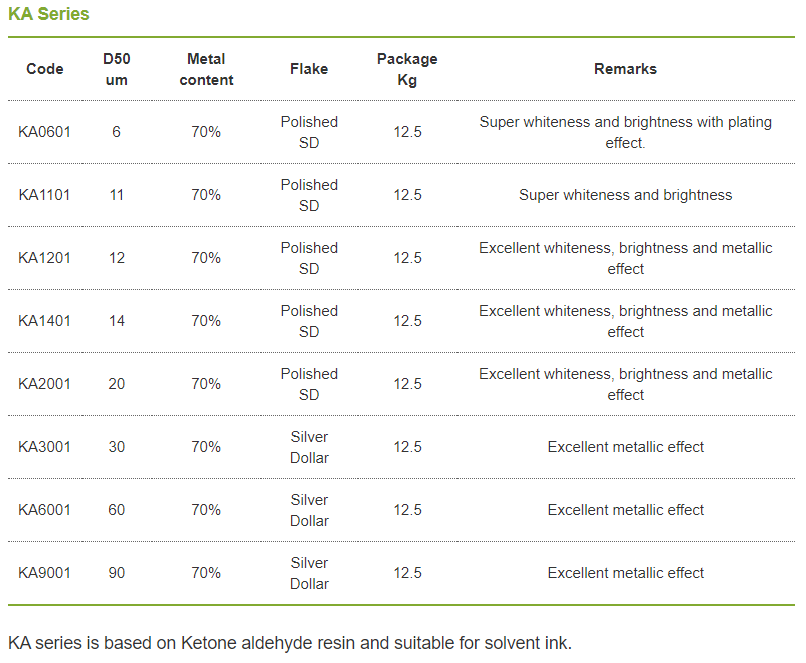Select the KA2001 code cell

click(x=44, y=384)
